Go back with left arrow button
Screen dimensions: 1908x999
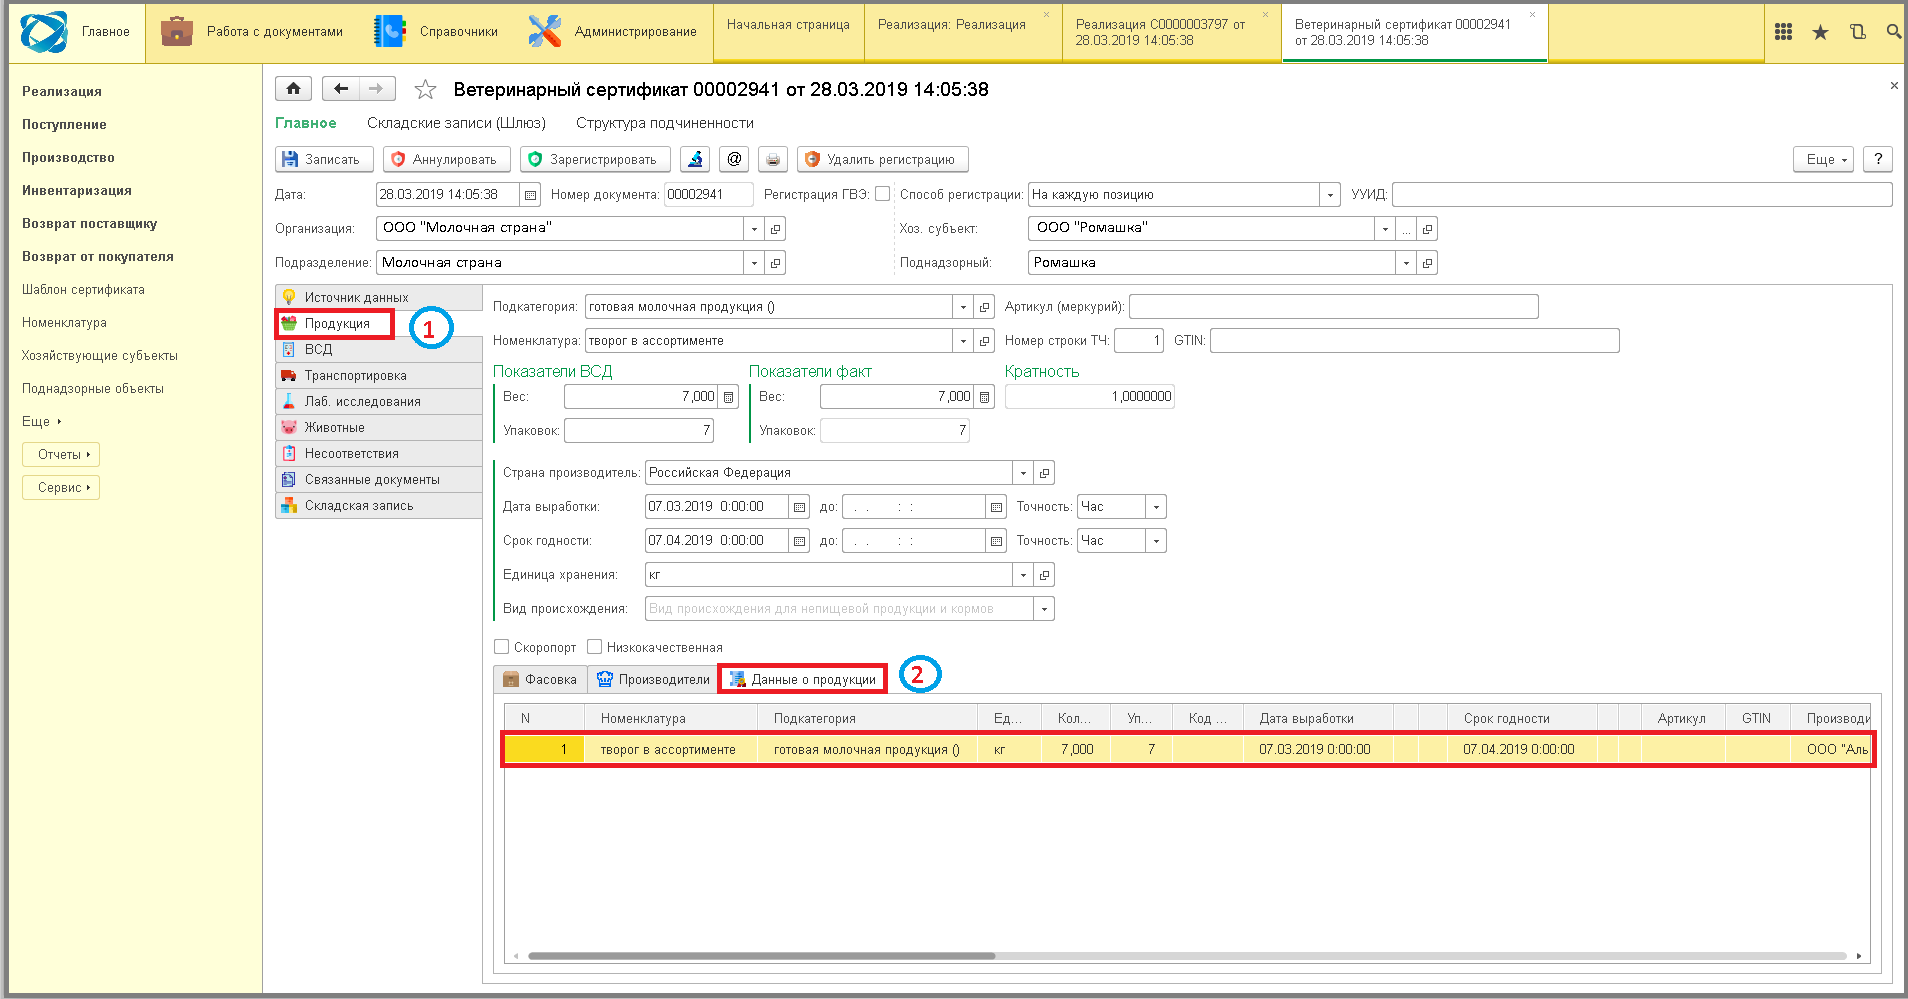(x=341, y=89)
